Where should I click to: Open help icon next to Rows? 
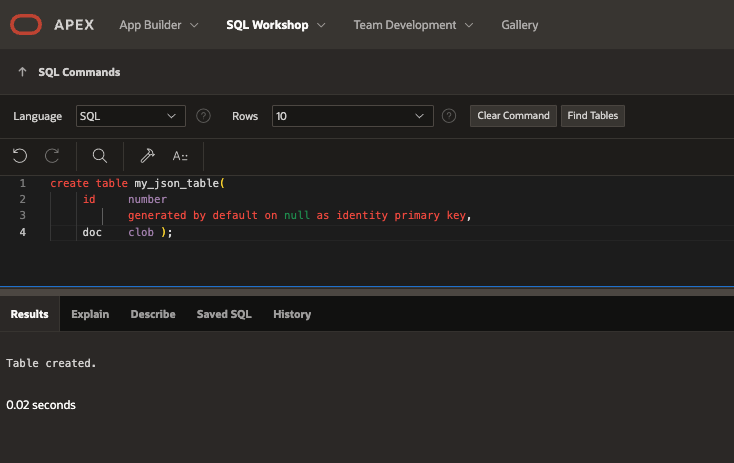(449, 116)
